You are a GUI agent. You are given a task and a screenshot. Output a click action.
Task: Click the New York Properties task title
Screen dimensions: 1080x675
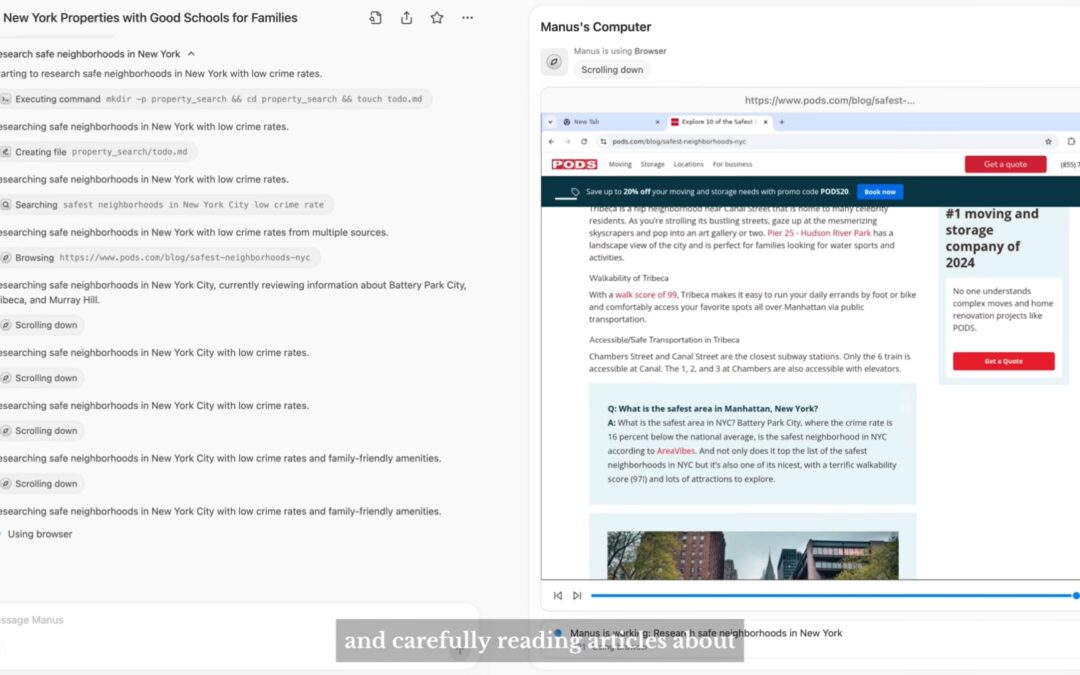click(x=150, y=18)
